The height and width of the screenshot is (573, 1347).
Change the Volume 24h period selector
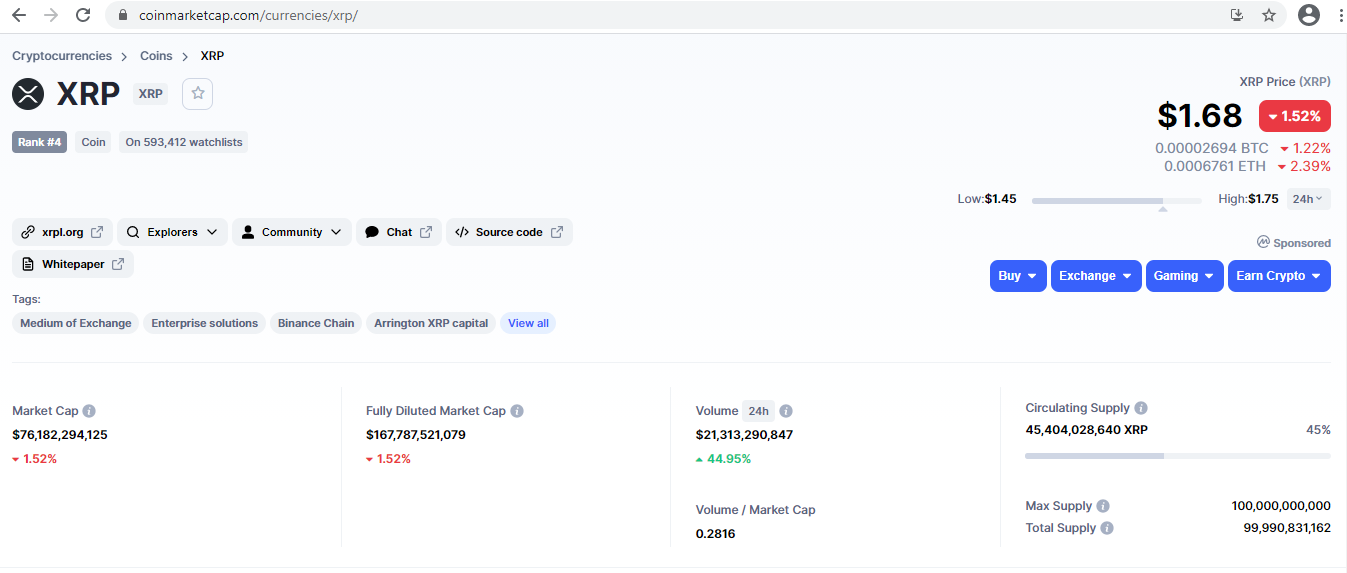click(758, 411)
